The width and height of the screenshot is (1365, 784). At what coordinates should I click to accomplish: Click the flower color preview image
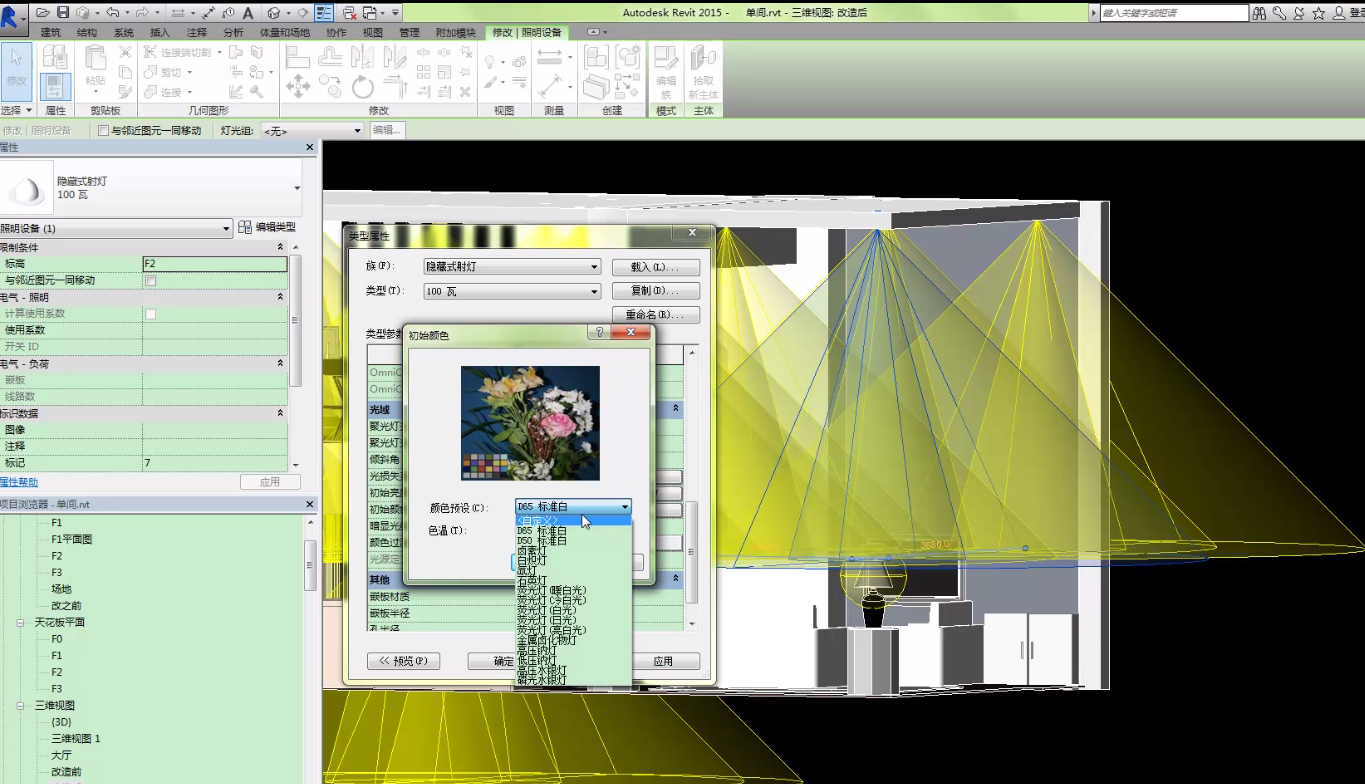tap(530, 423)
